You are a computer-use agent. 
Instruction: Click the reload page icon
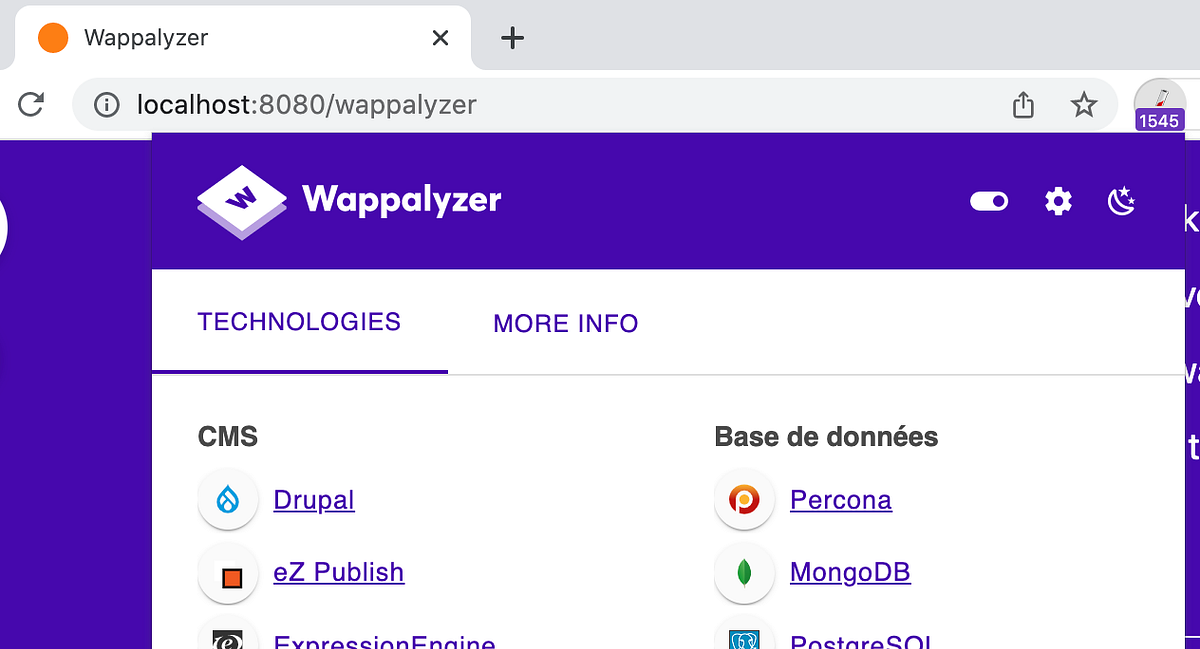click(x=29, y=103)
